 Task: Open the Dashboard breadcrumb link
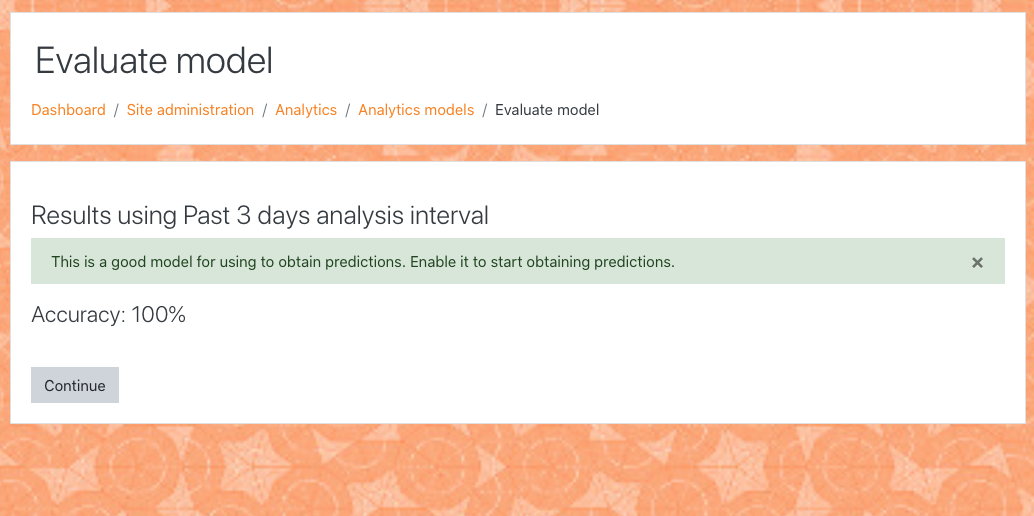pyautogui.click(x=69, y=110)
